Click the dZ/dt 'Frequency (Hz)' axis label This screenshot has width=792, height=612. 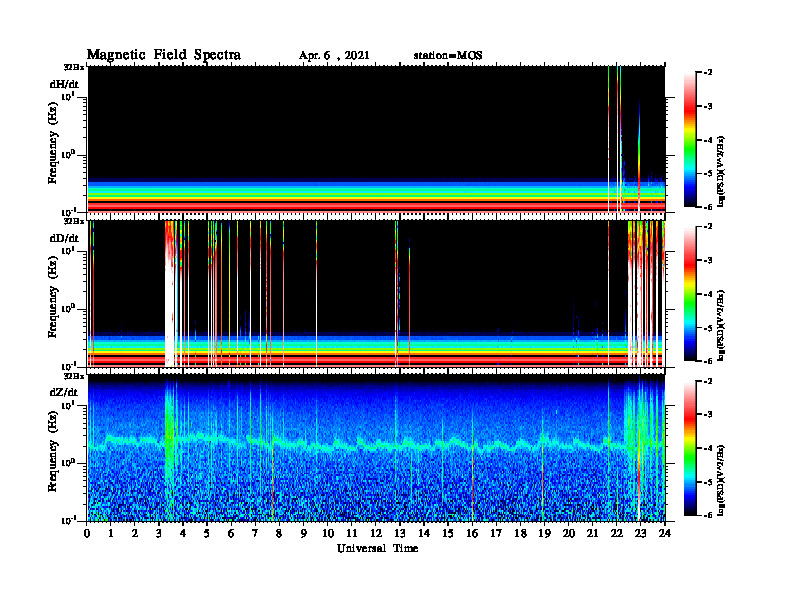point(53,451)
